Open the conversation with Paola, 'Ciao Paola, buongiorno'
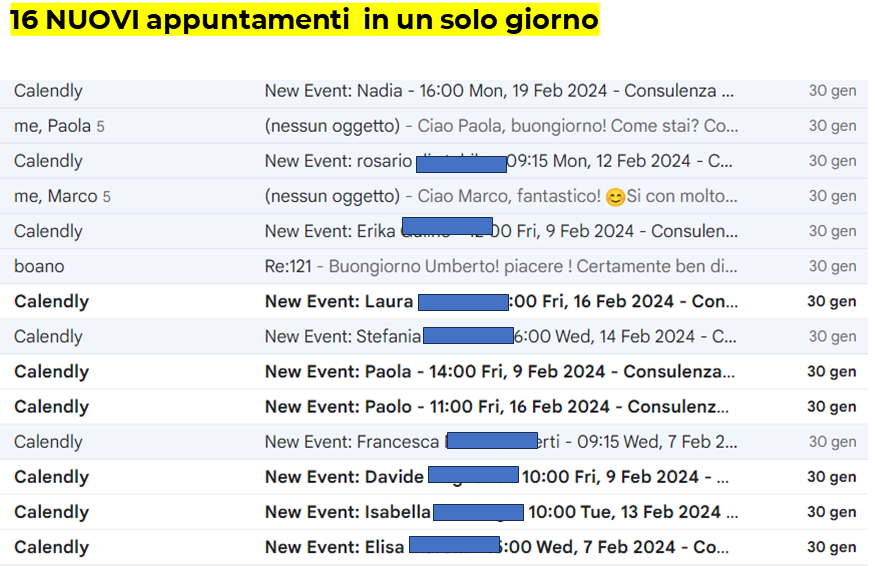Image resolution: width=877 pixels, height=566 pixels. 500,126
